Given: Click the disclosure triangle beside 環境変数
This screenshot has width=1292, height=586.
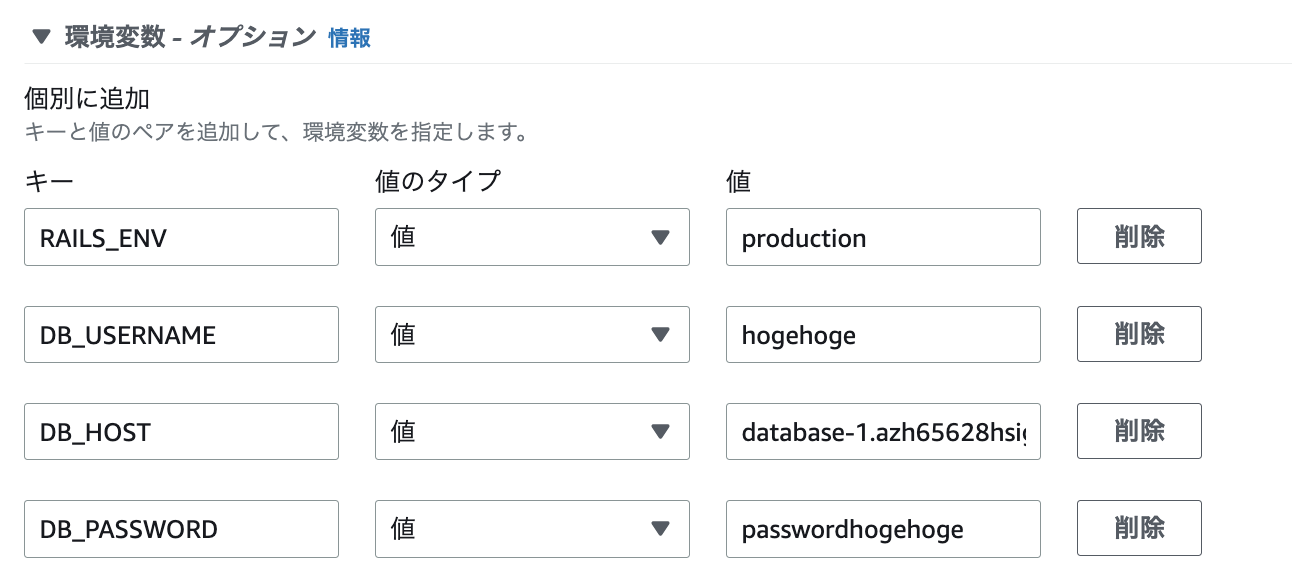Looking at the screenshot, I should click(x=37, y=34).
